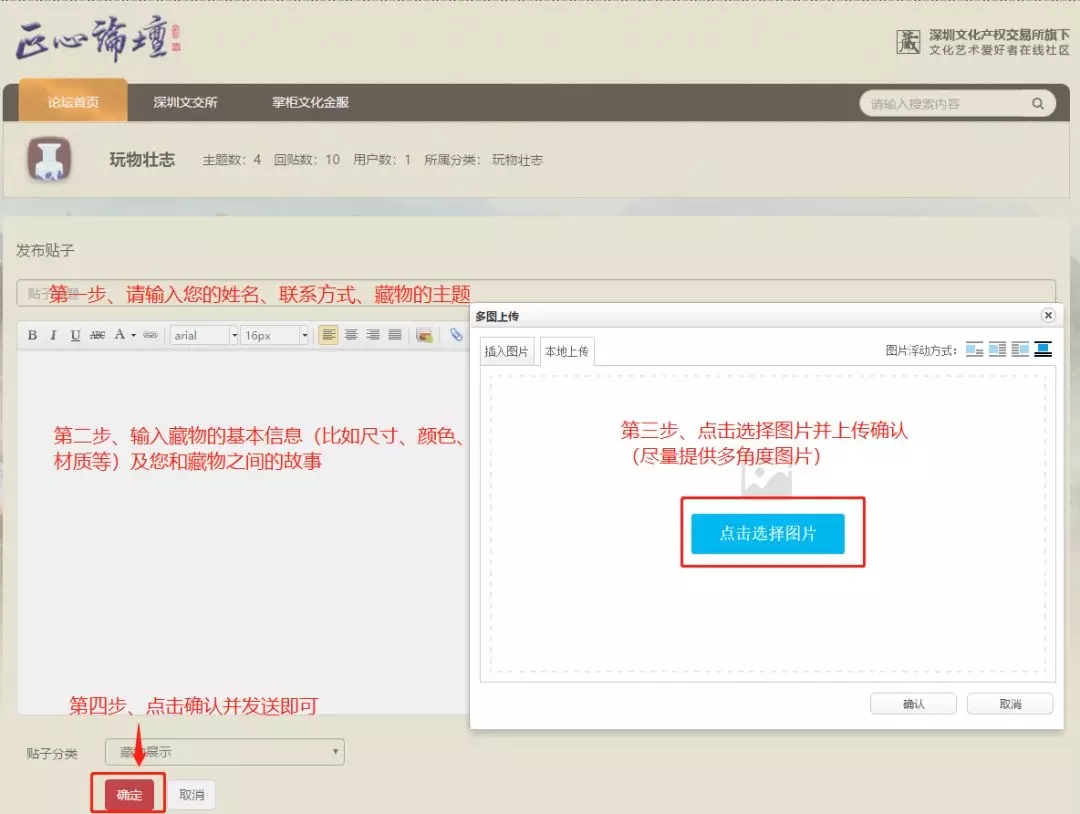Screen dimensions: 1080x814
Task: Choose the centered image float option
Action: pyautogui.click(x=1043, y=349)
